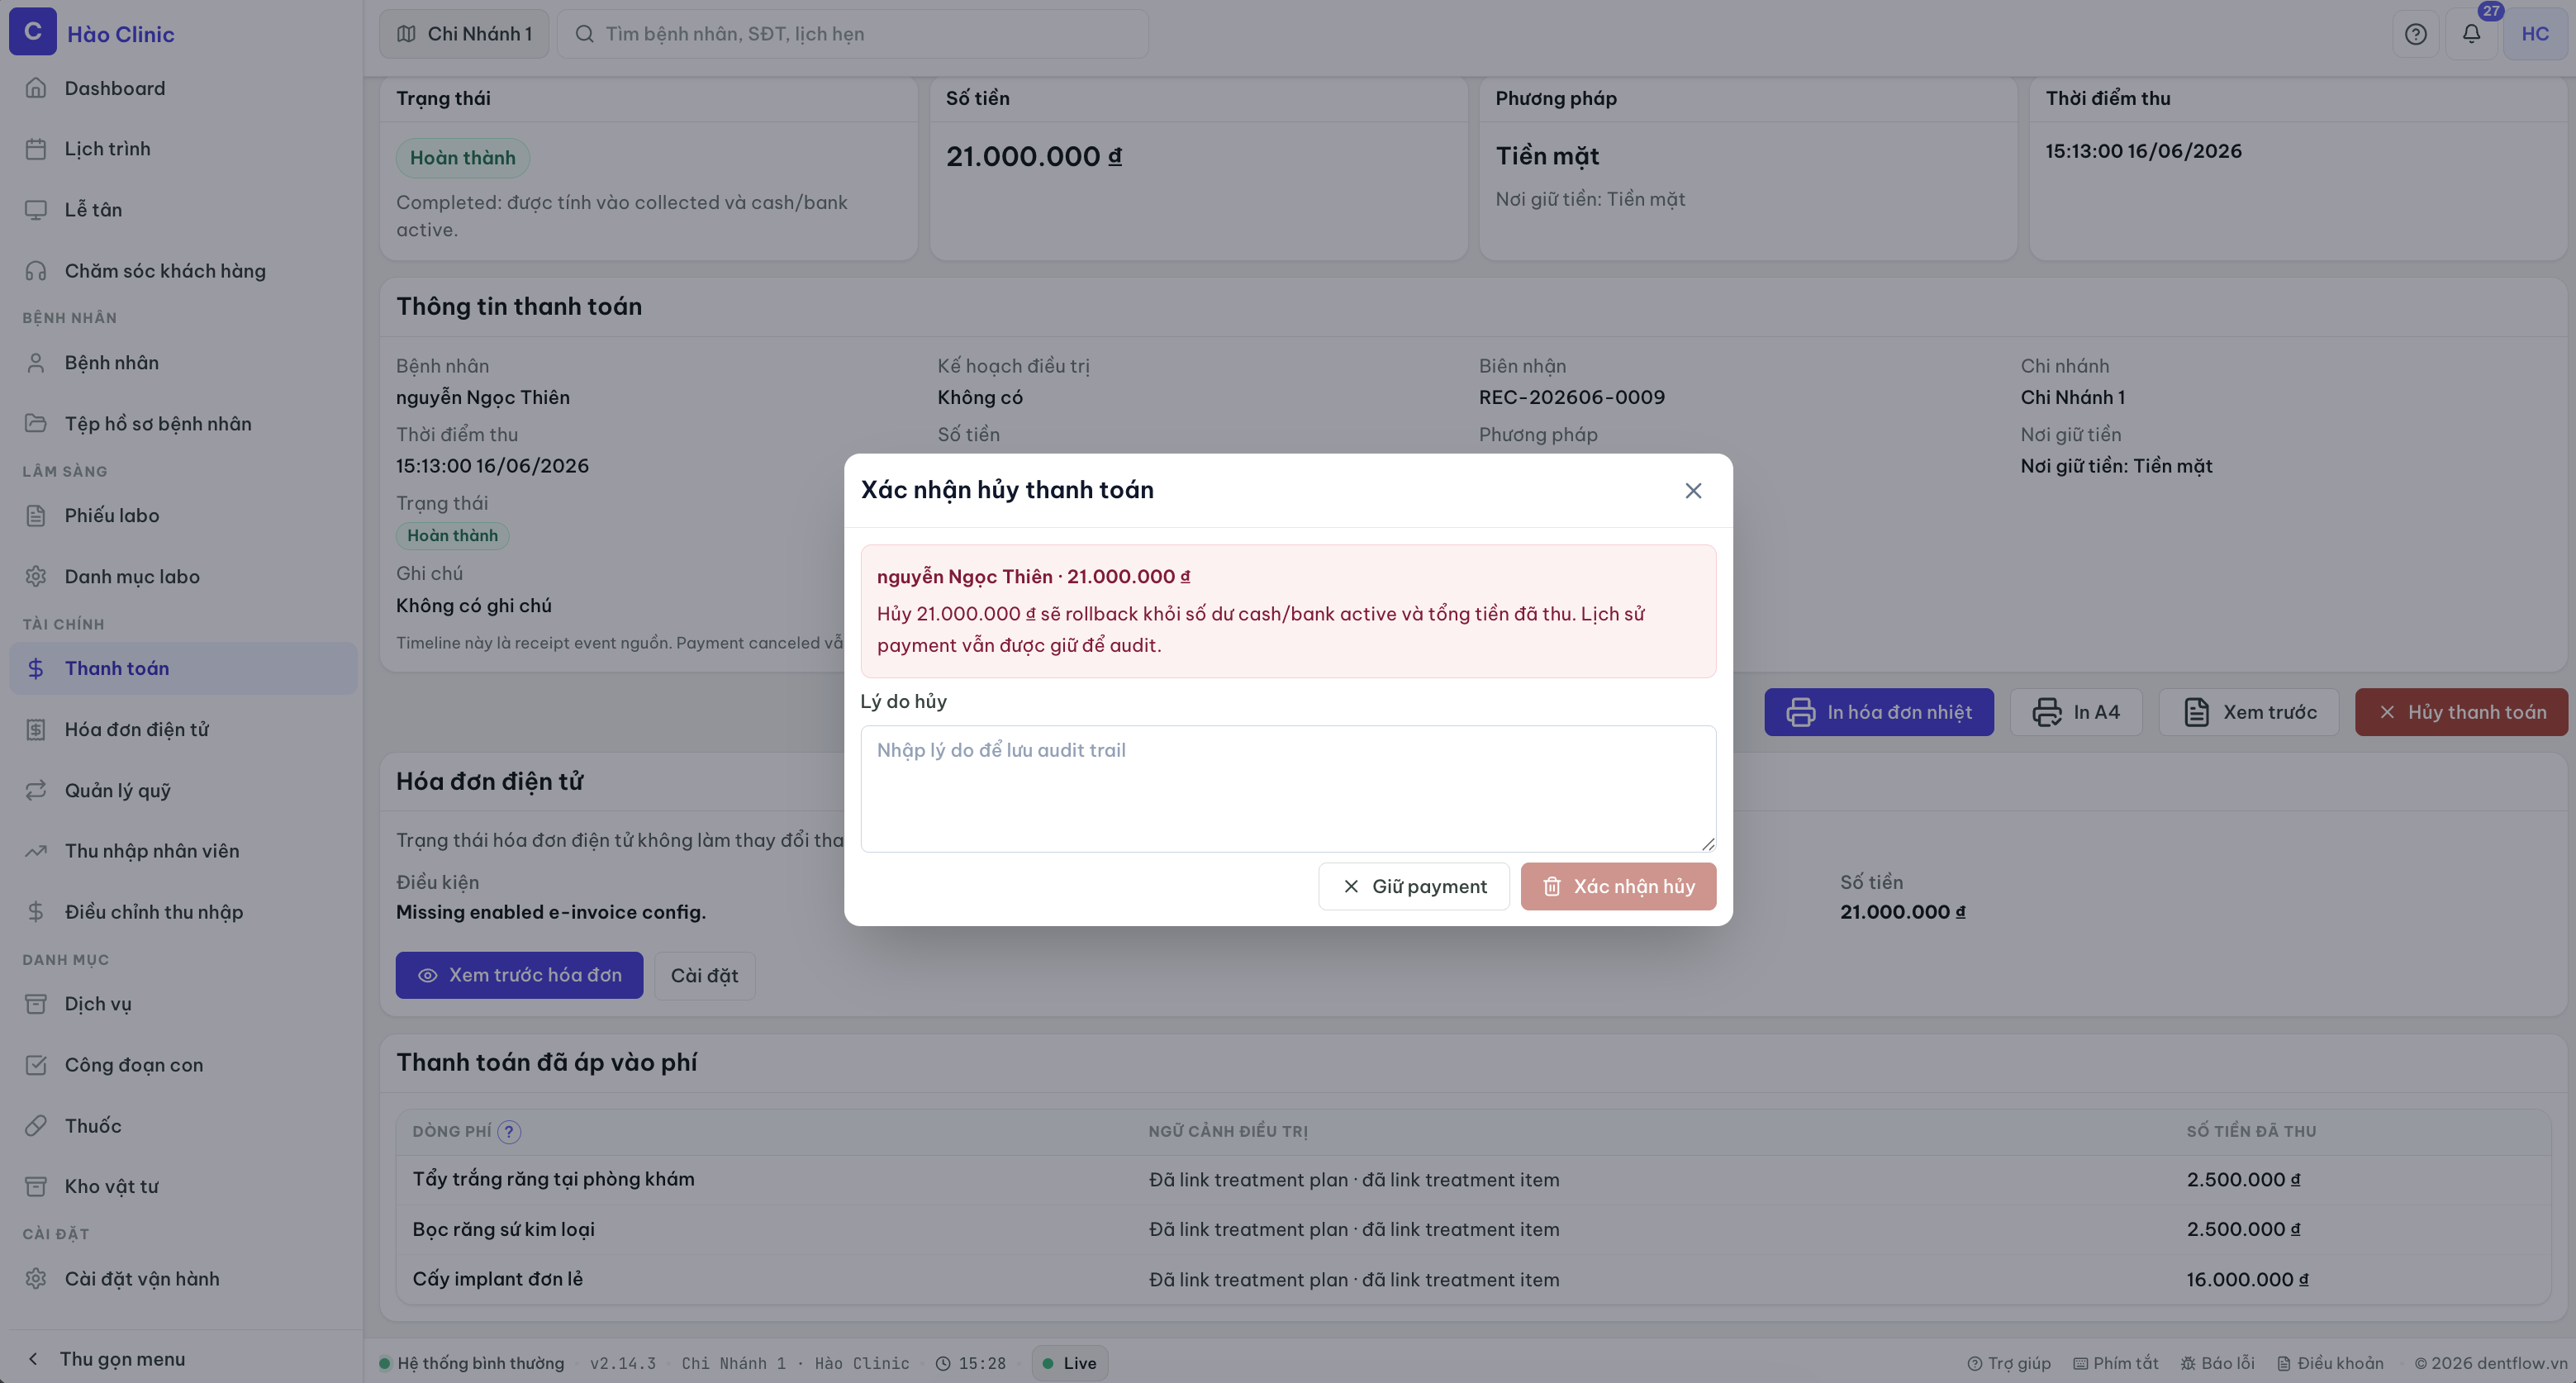Click the Danh mục labo gear icon
This screenshot has height=1383, width=2576.
[36, 577]
